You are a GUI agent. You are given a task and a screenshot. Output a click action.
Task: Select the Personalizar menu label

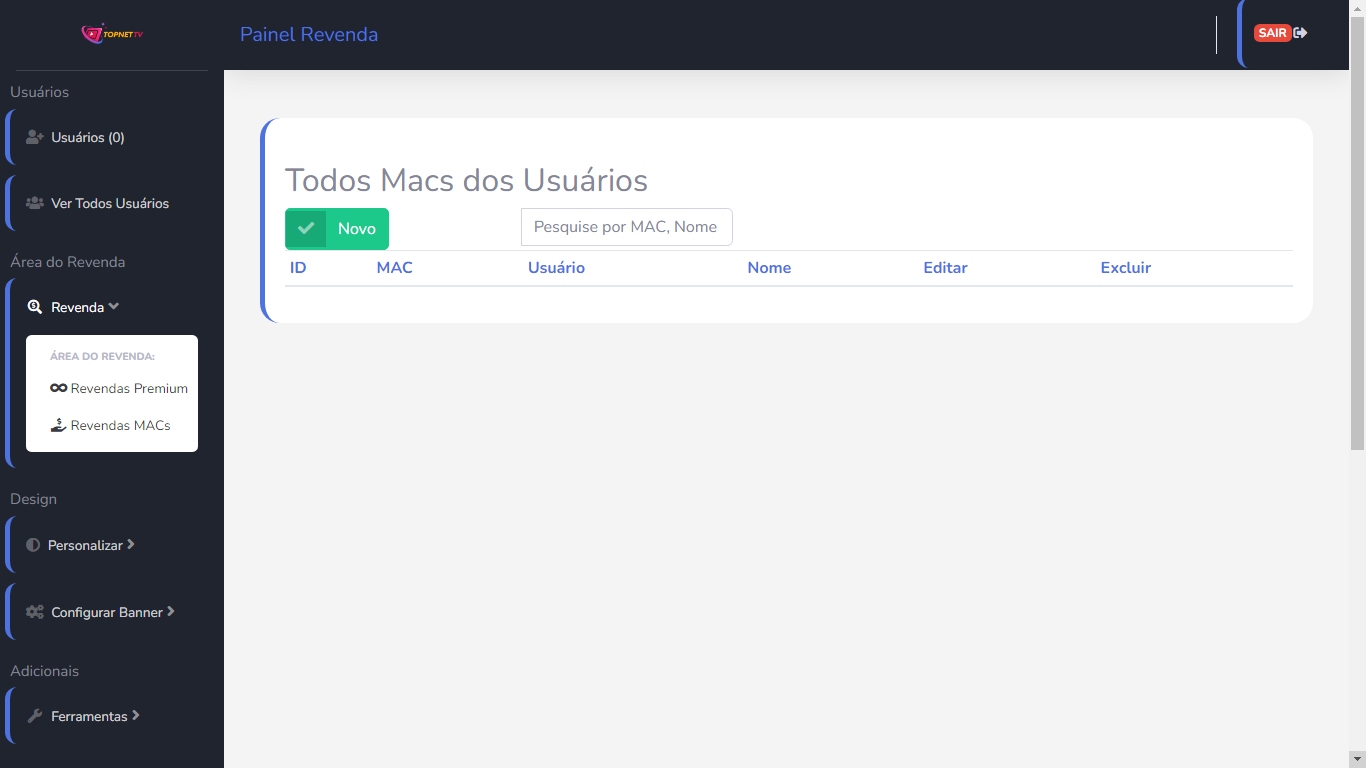coord(85,545)
